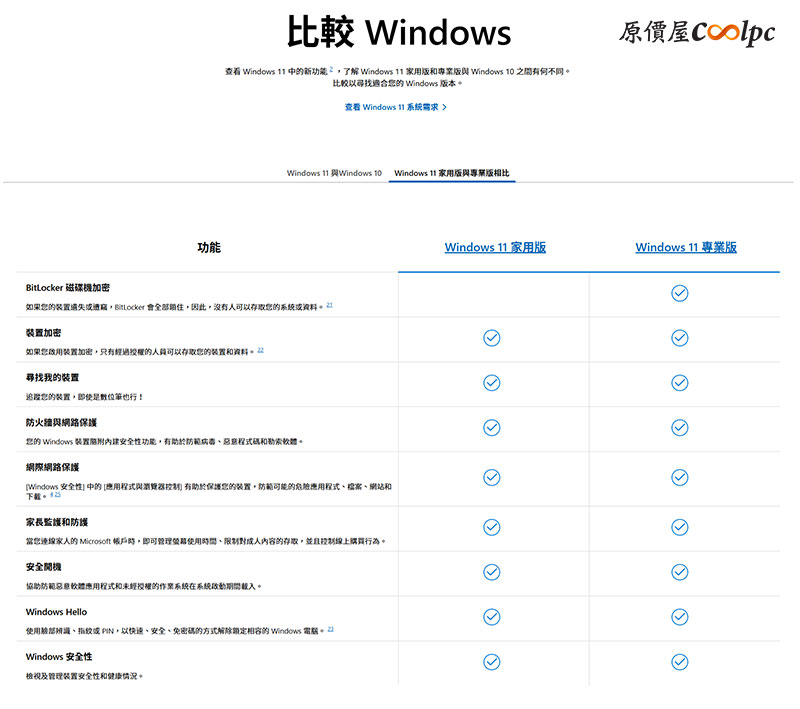
Task: Click the Windows 安全性 checkmark under 專業版
Action: click(x=680, y=662)
